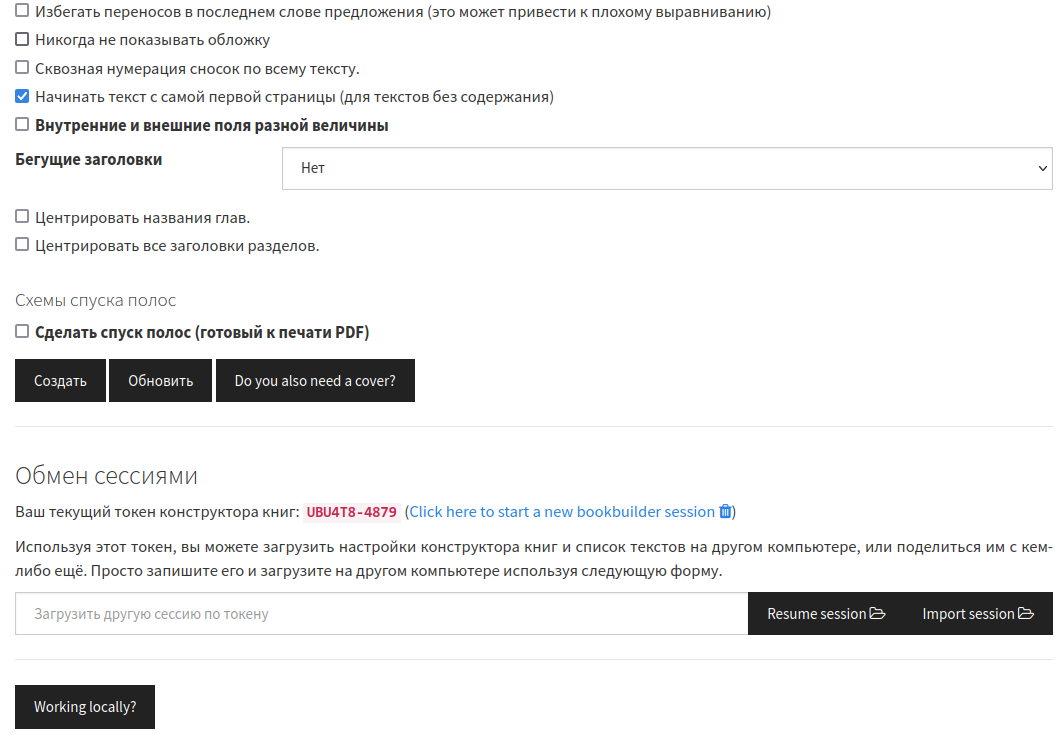Open the 'Бегущие заголовки' dropdown
This screenshot has width=1062, height=735.
click(667, 169)
